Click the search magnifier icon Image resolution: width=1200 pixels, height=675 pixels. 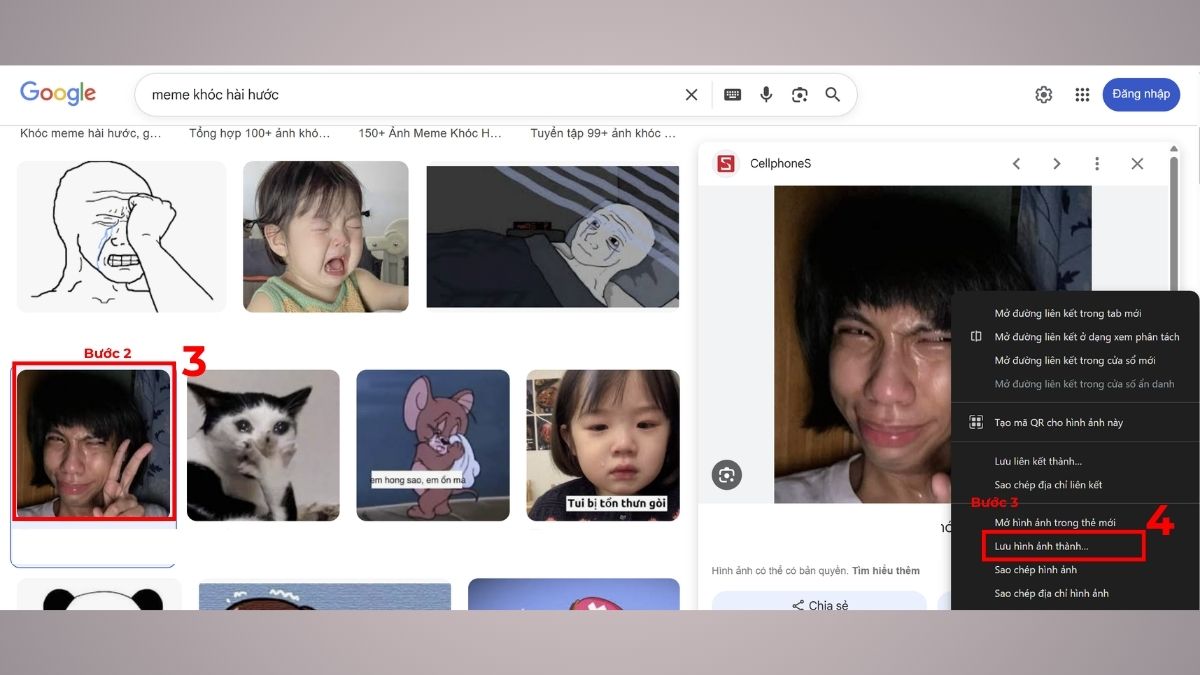pyautogui.click(x=833, y=94)
